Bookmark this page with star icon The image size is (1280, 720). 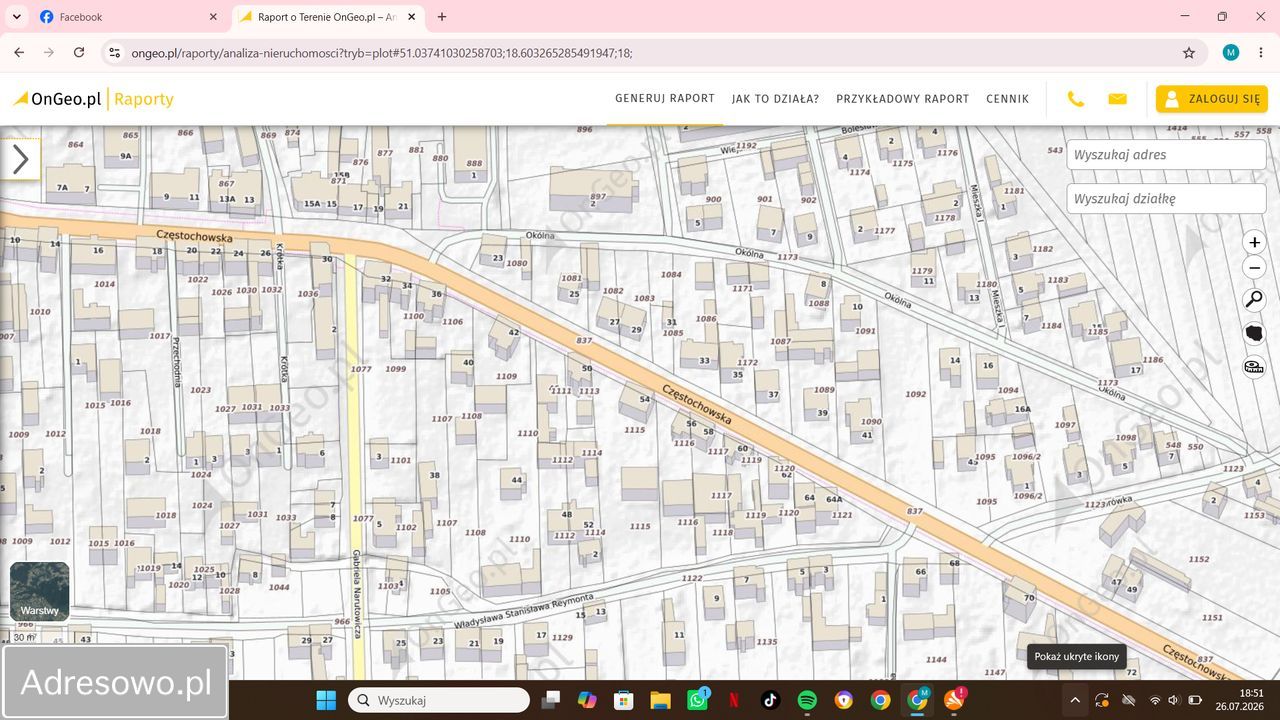coord(1189,53)
